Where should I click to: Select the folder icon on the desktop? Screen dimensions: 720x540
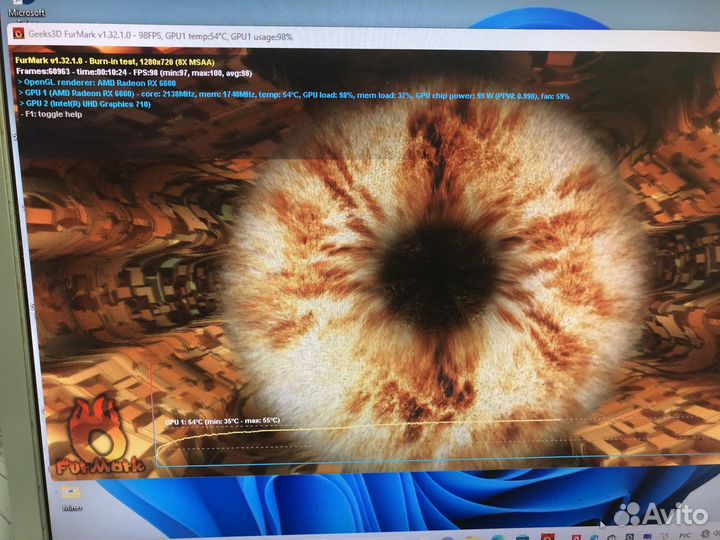point(71,492)
